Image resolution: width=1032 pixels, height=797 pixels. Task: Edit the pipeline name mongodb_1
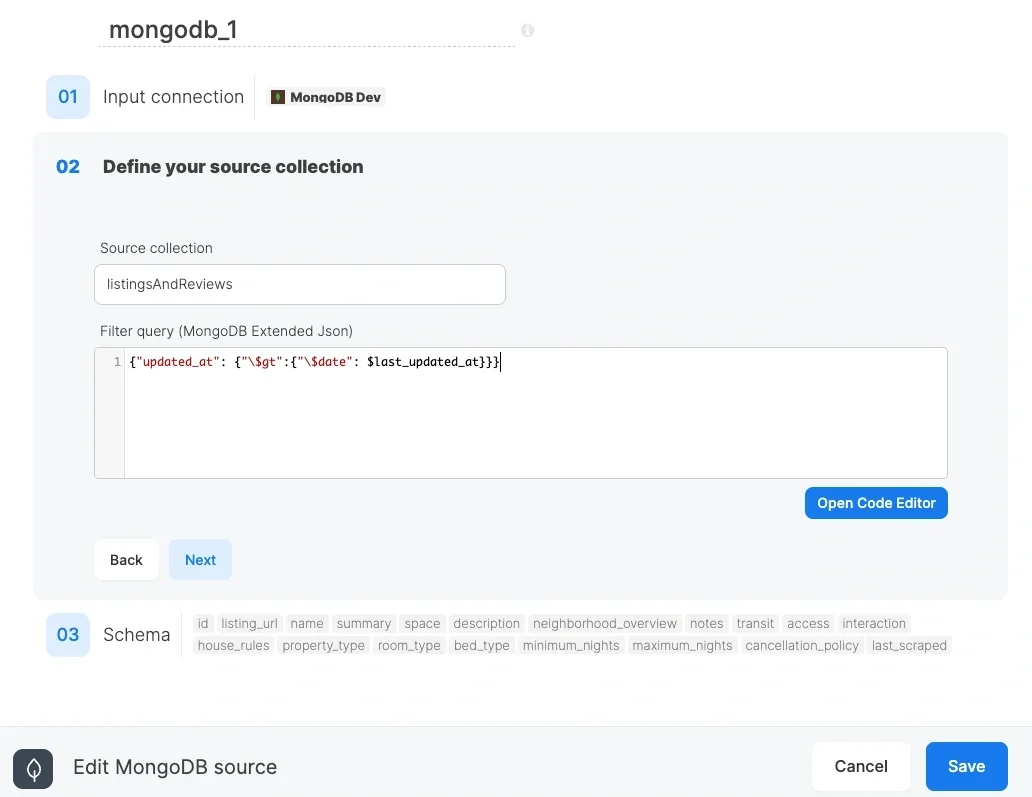(171, 30)
